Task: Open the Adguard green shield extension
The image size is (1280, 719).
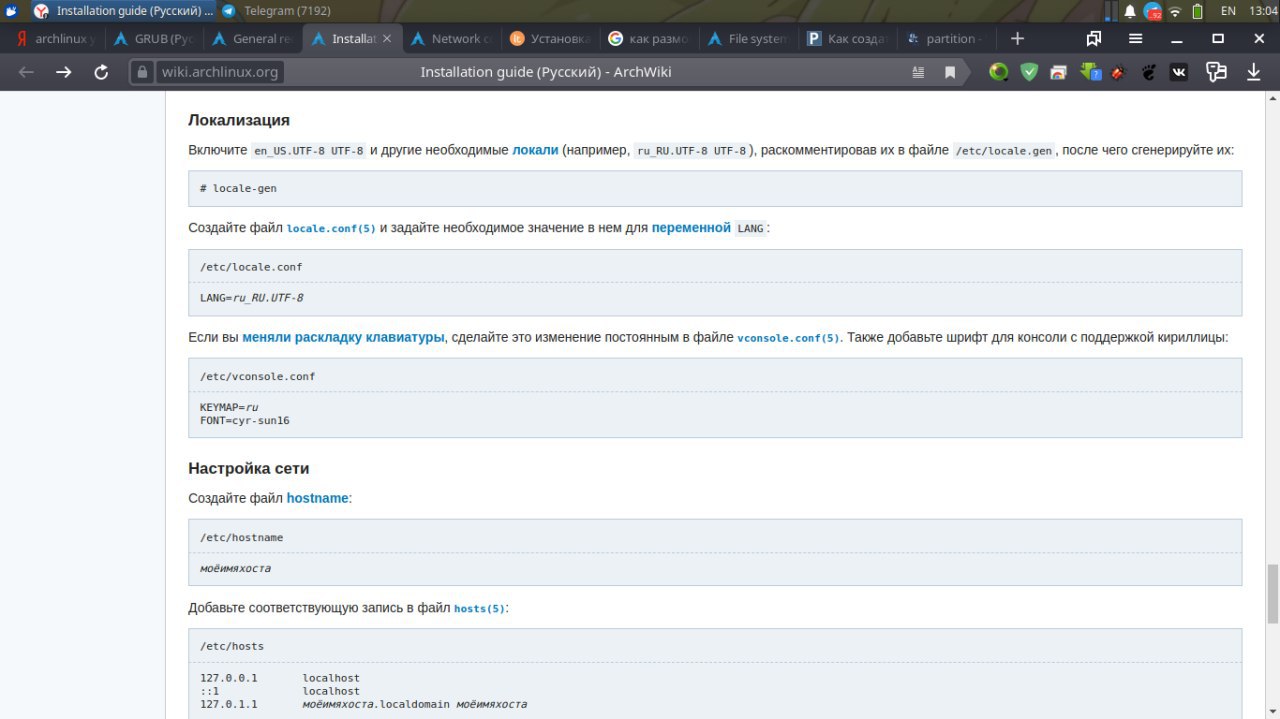Action: pyautogui.click(x=1029, y=72)
